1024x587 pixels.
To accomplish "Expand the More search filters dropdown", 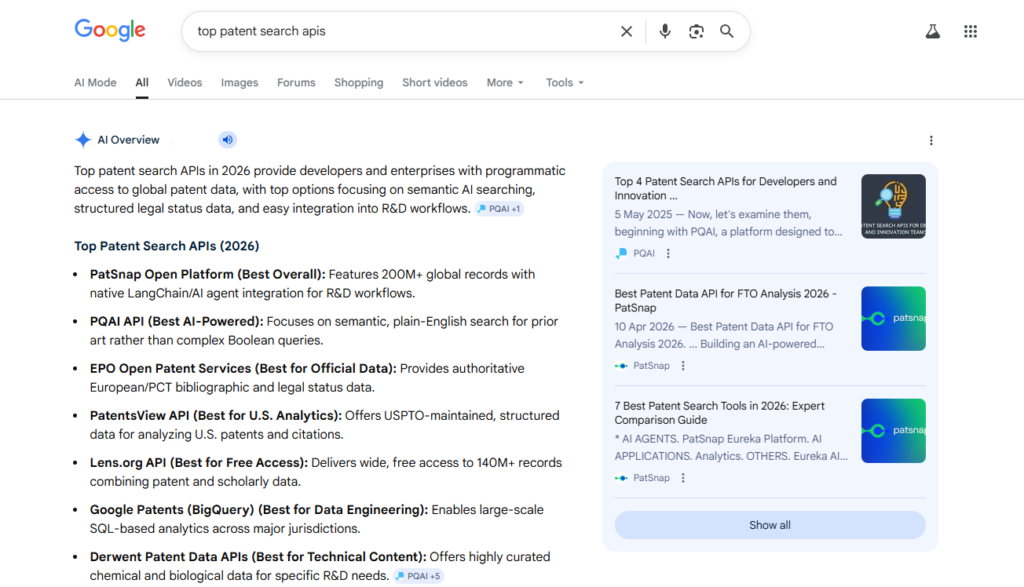I will [505, 83].
